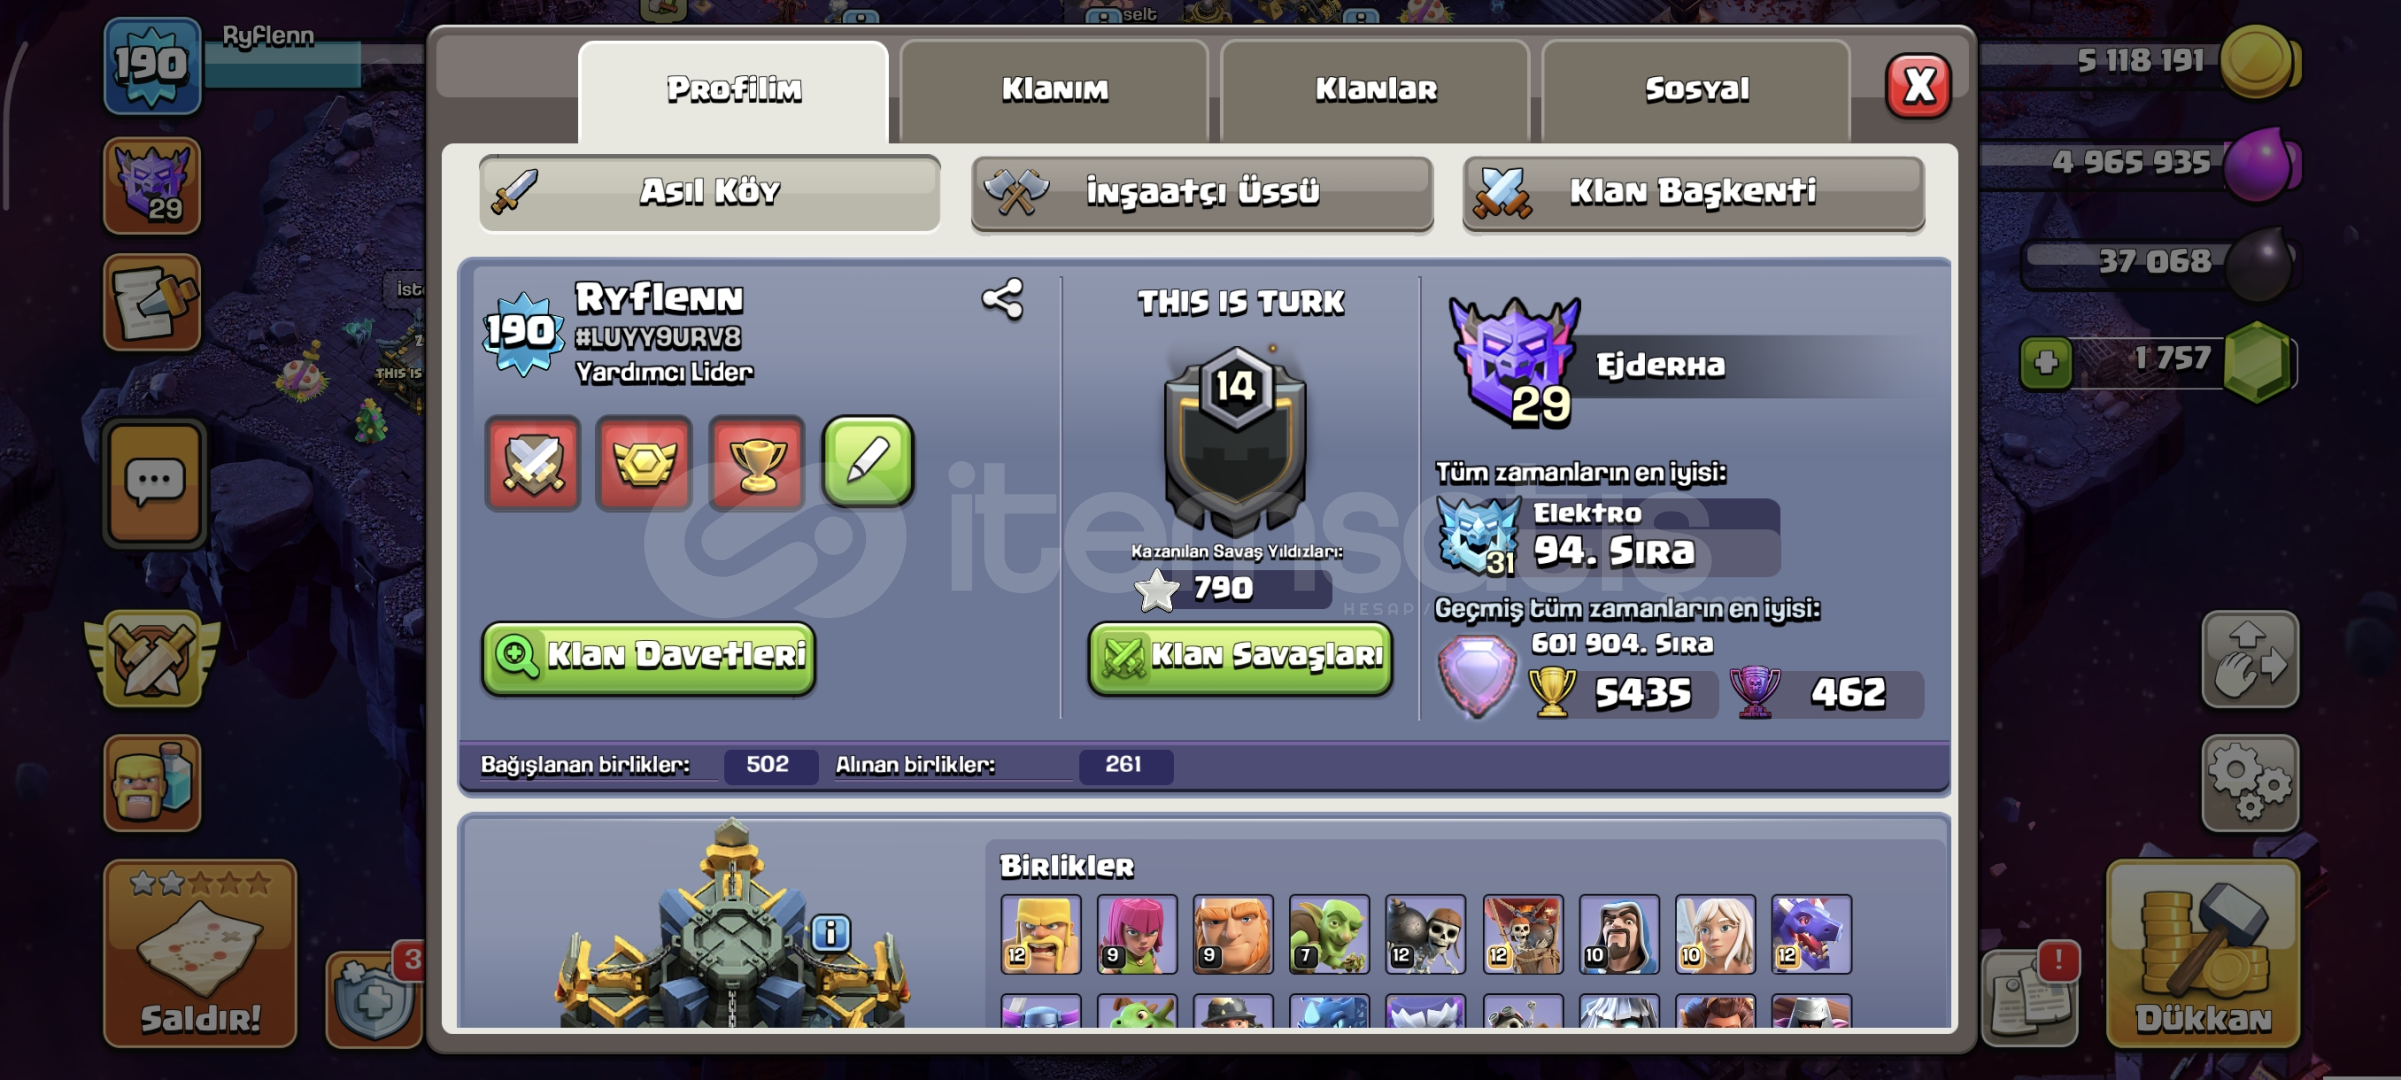Tap the Town Hall info icon
This screenshot has width=2401, height=1080.
coord(830,933)
